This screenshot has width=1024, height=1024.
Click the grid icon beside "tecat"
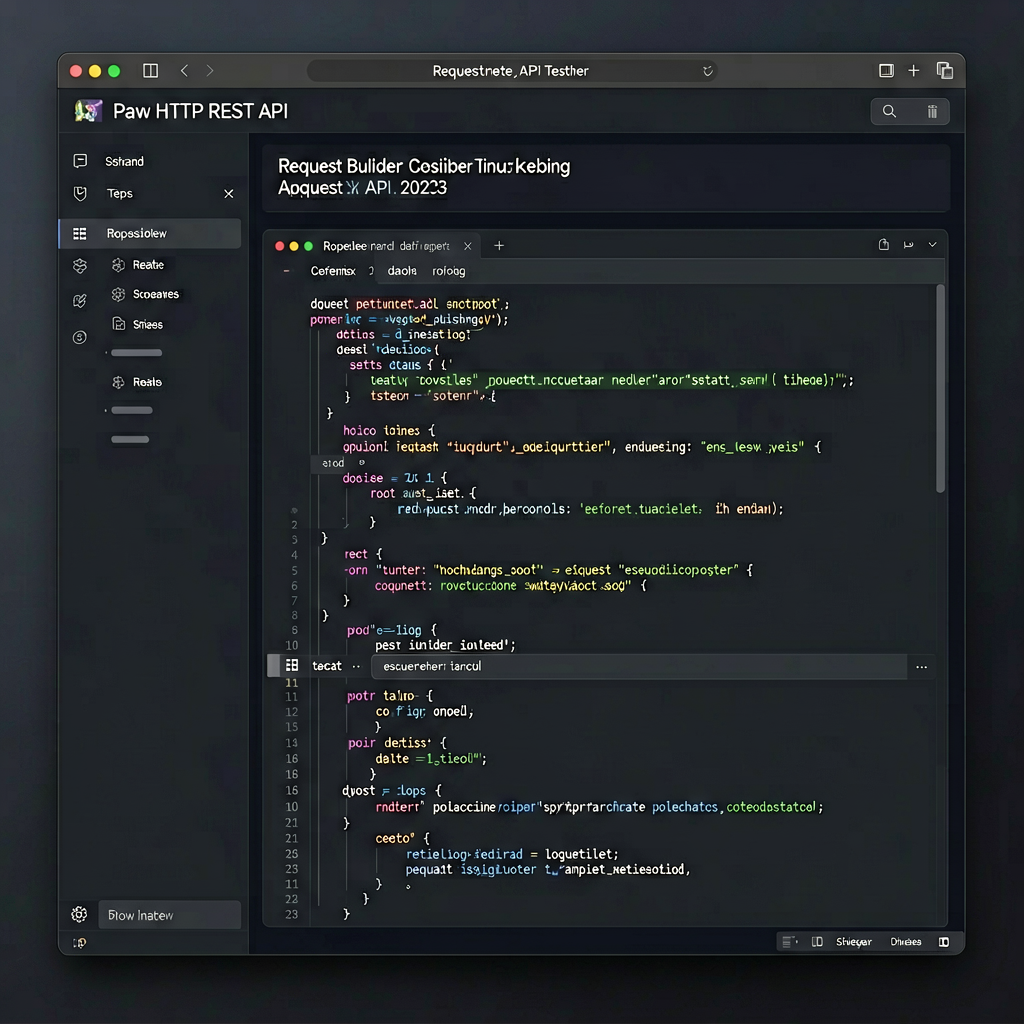pyautogui.click(x=292, y=665)
